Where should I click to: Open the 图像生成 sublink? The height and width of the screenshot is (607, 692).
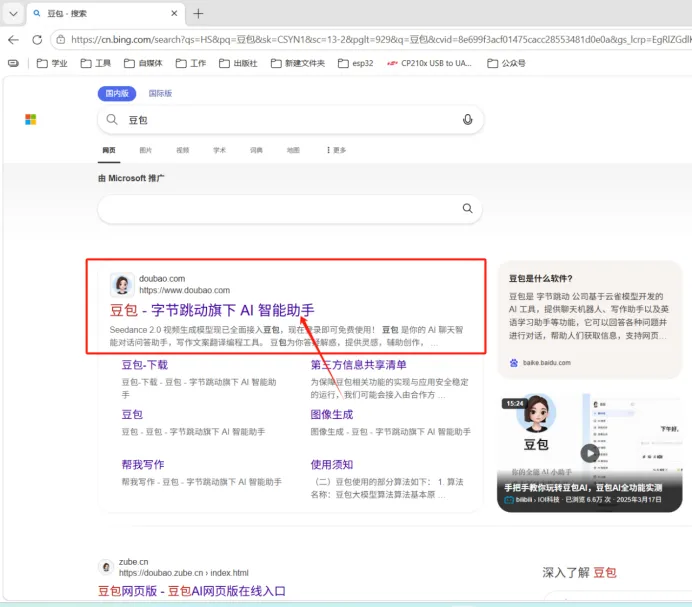(x=331, y=415)
